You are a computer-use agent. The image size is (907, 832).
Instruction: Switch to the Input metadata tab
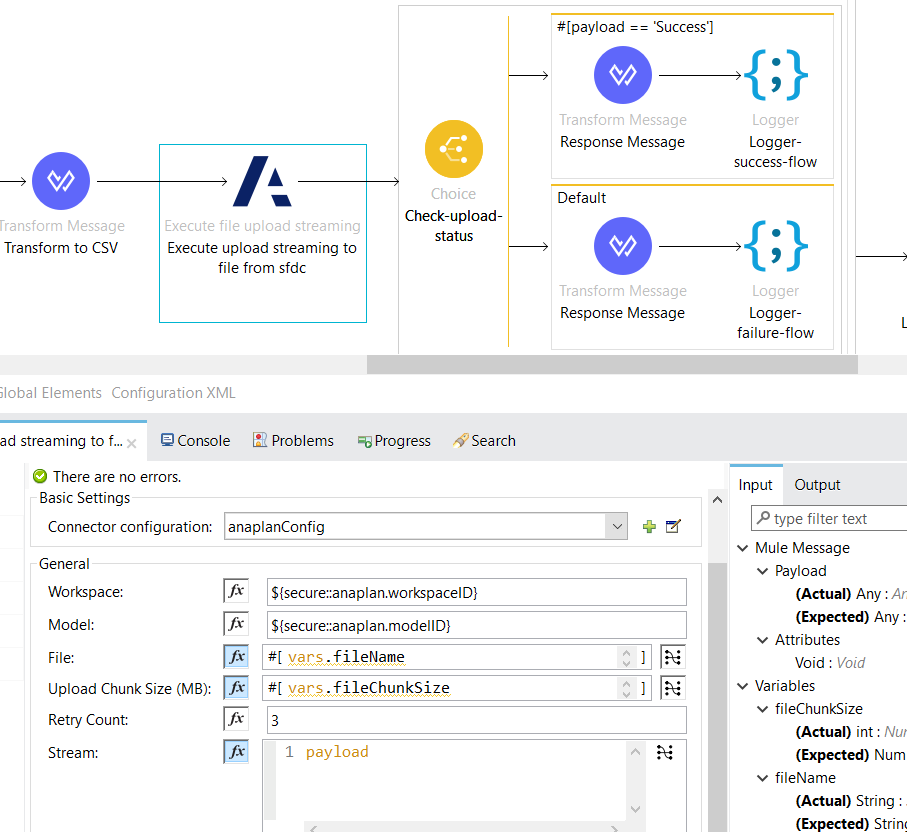tap(755, 485)
